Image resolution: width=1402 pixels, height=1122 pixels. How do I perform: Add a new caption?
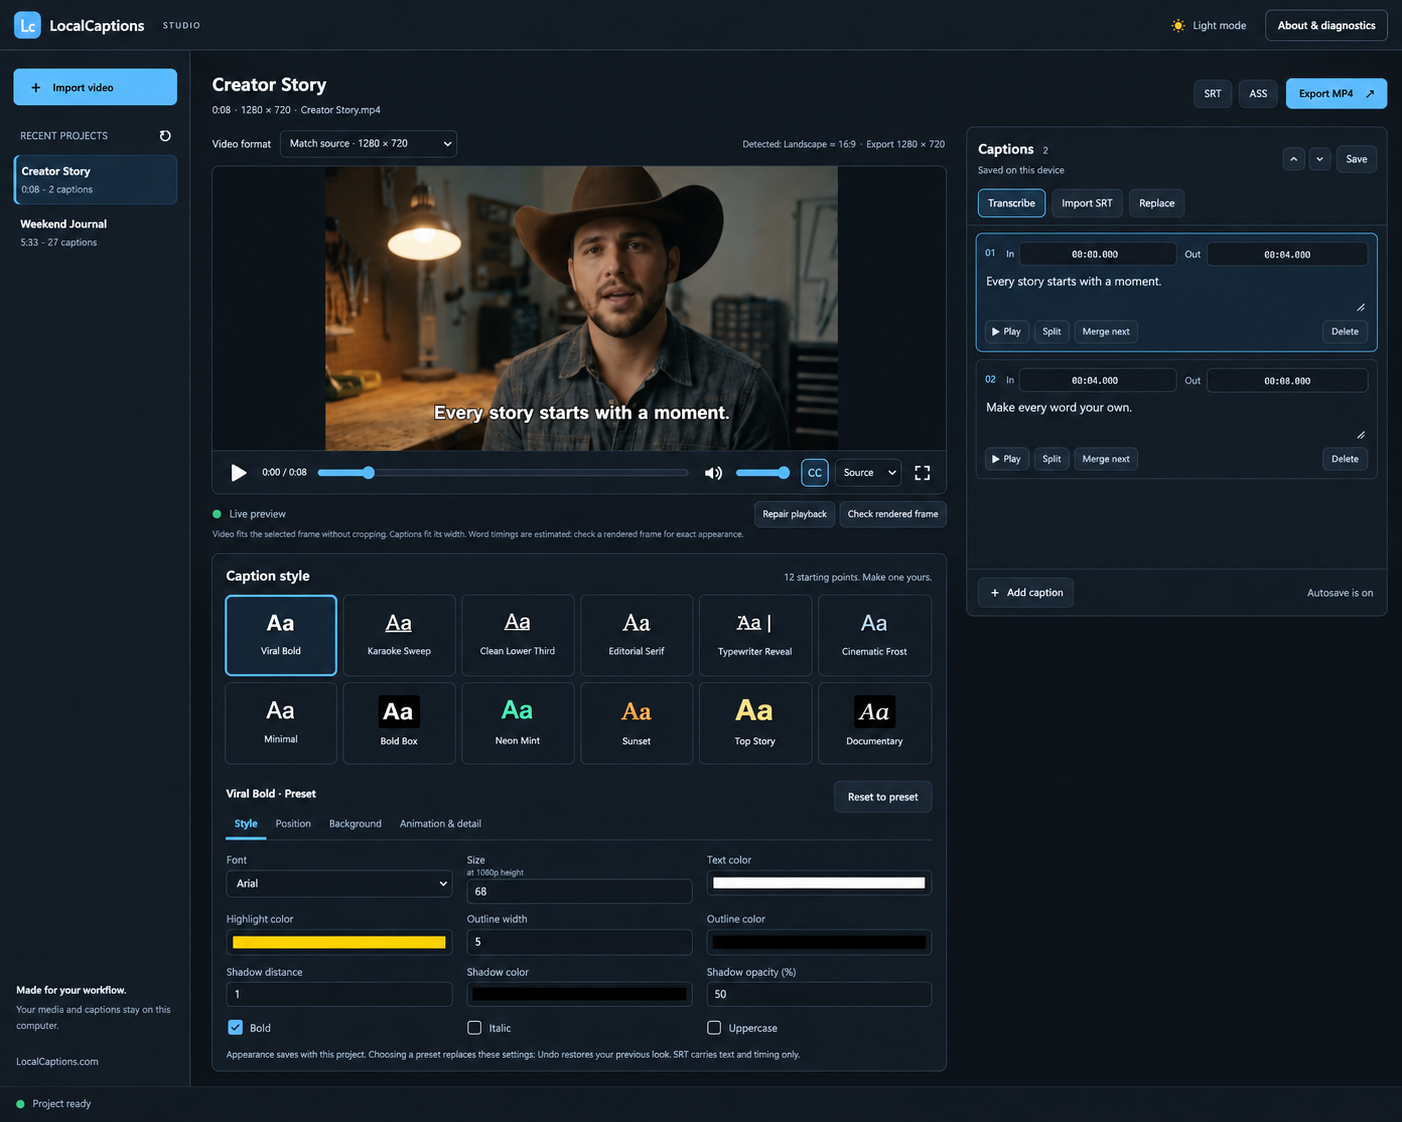[x=1026, y=593]
